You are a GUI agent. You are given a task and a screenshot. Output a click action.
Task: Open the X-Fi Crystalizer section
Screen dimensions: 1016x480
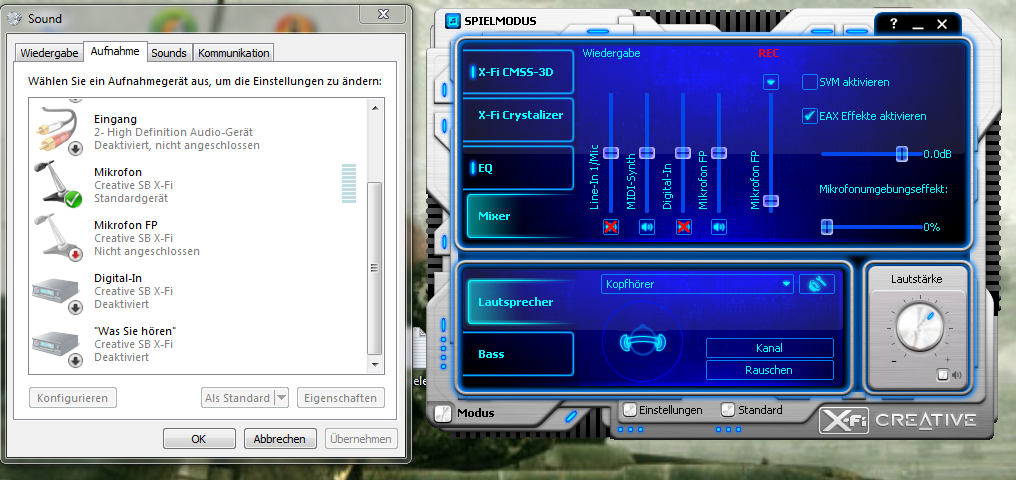click(x=520, y=119)
